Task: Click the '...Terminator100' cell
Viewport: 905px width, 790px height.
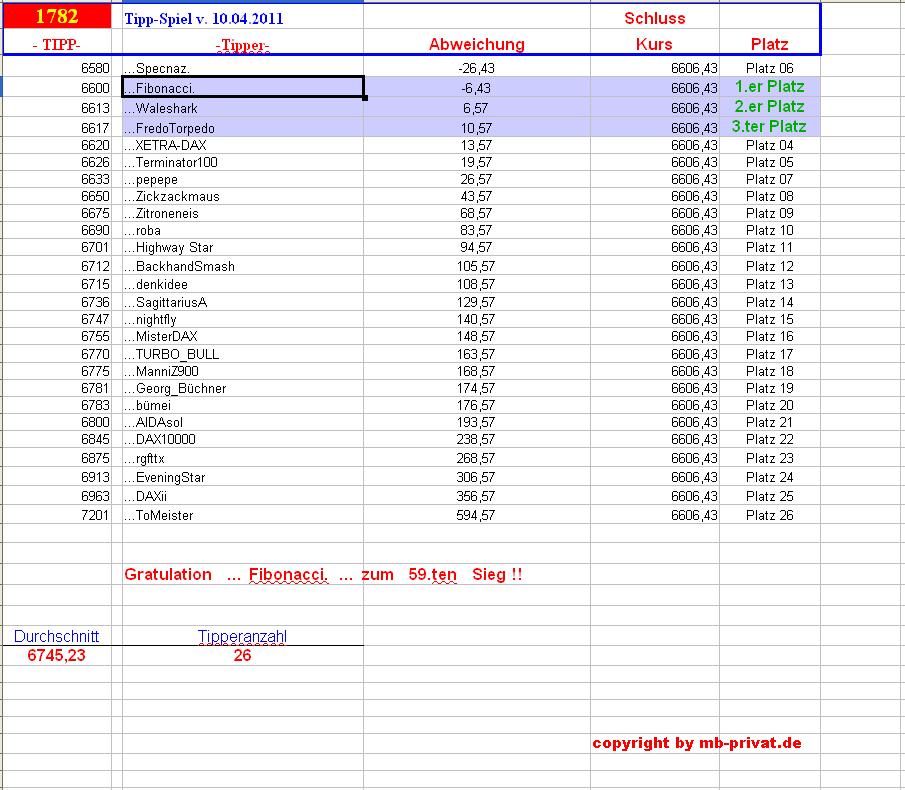Action: coord(243,162)
